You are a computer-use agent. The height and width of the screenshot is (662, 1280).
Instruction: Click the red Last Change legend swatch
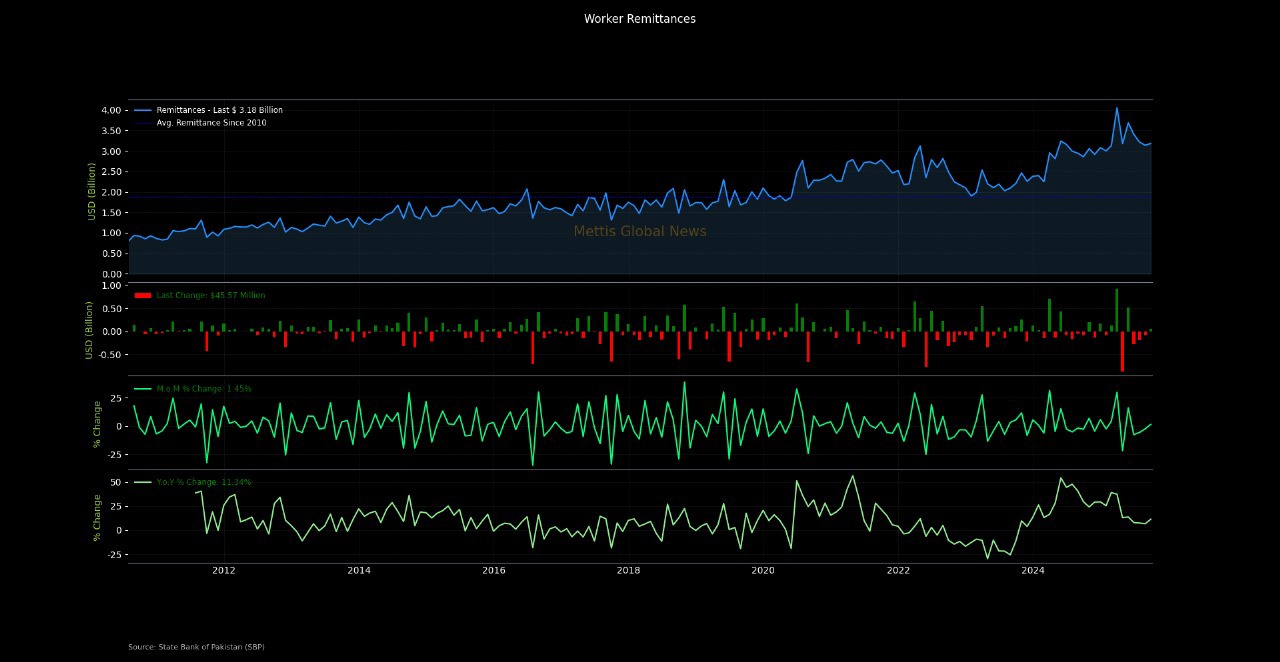(x=142, y=296)
